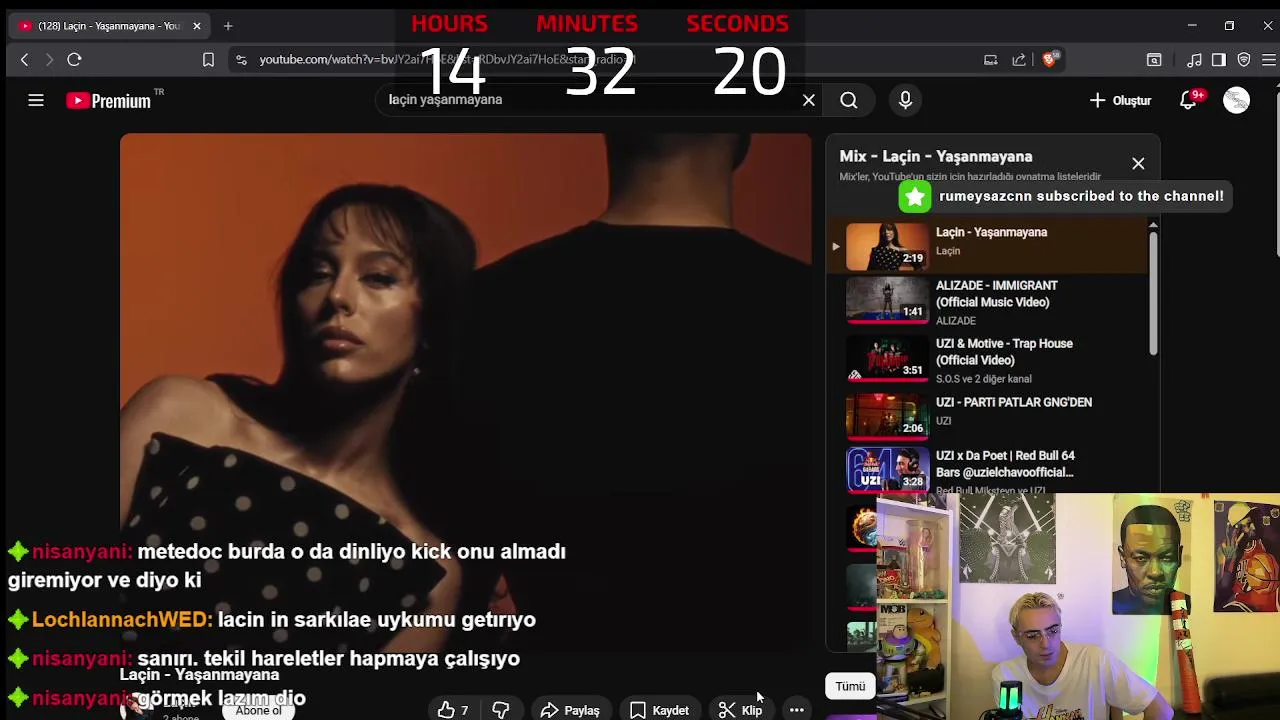
Task: Toggle the browser sidebar panel icon
Action: [x=1218, y=60]
